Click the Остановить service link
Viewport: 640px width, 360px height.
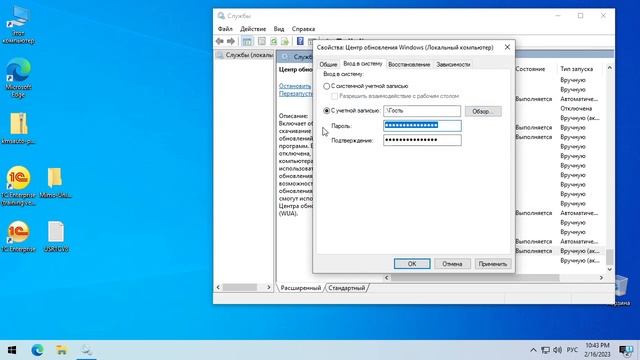(295, 86)
